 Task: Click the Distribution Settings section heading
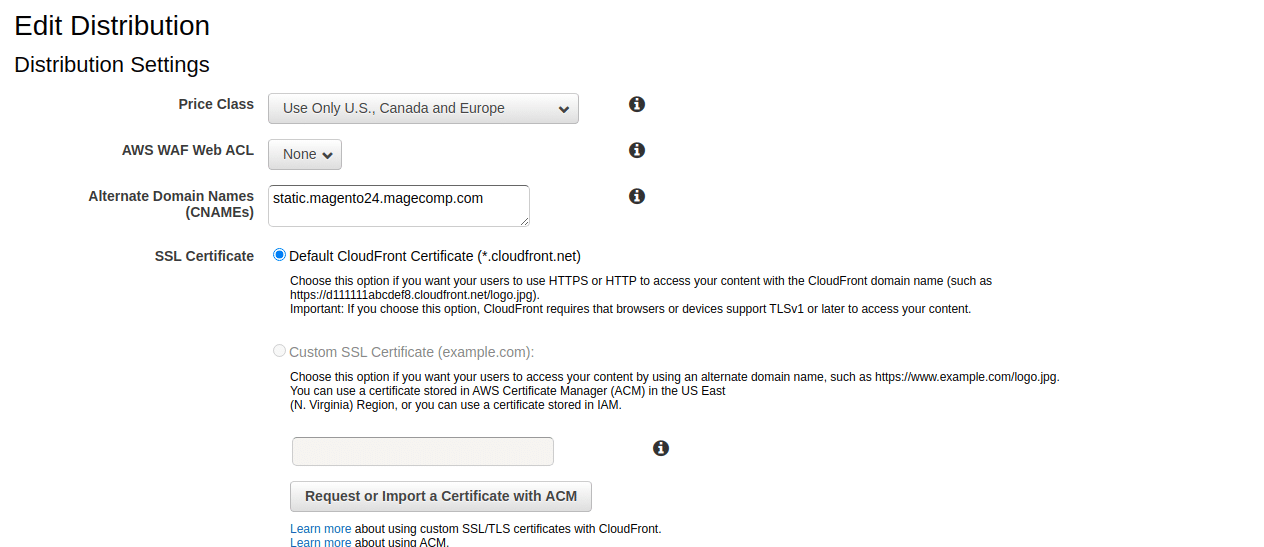(x=112, y=65)
